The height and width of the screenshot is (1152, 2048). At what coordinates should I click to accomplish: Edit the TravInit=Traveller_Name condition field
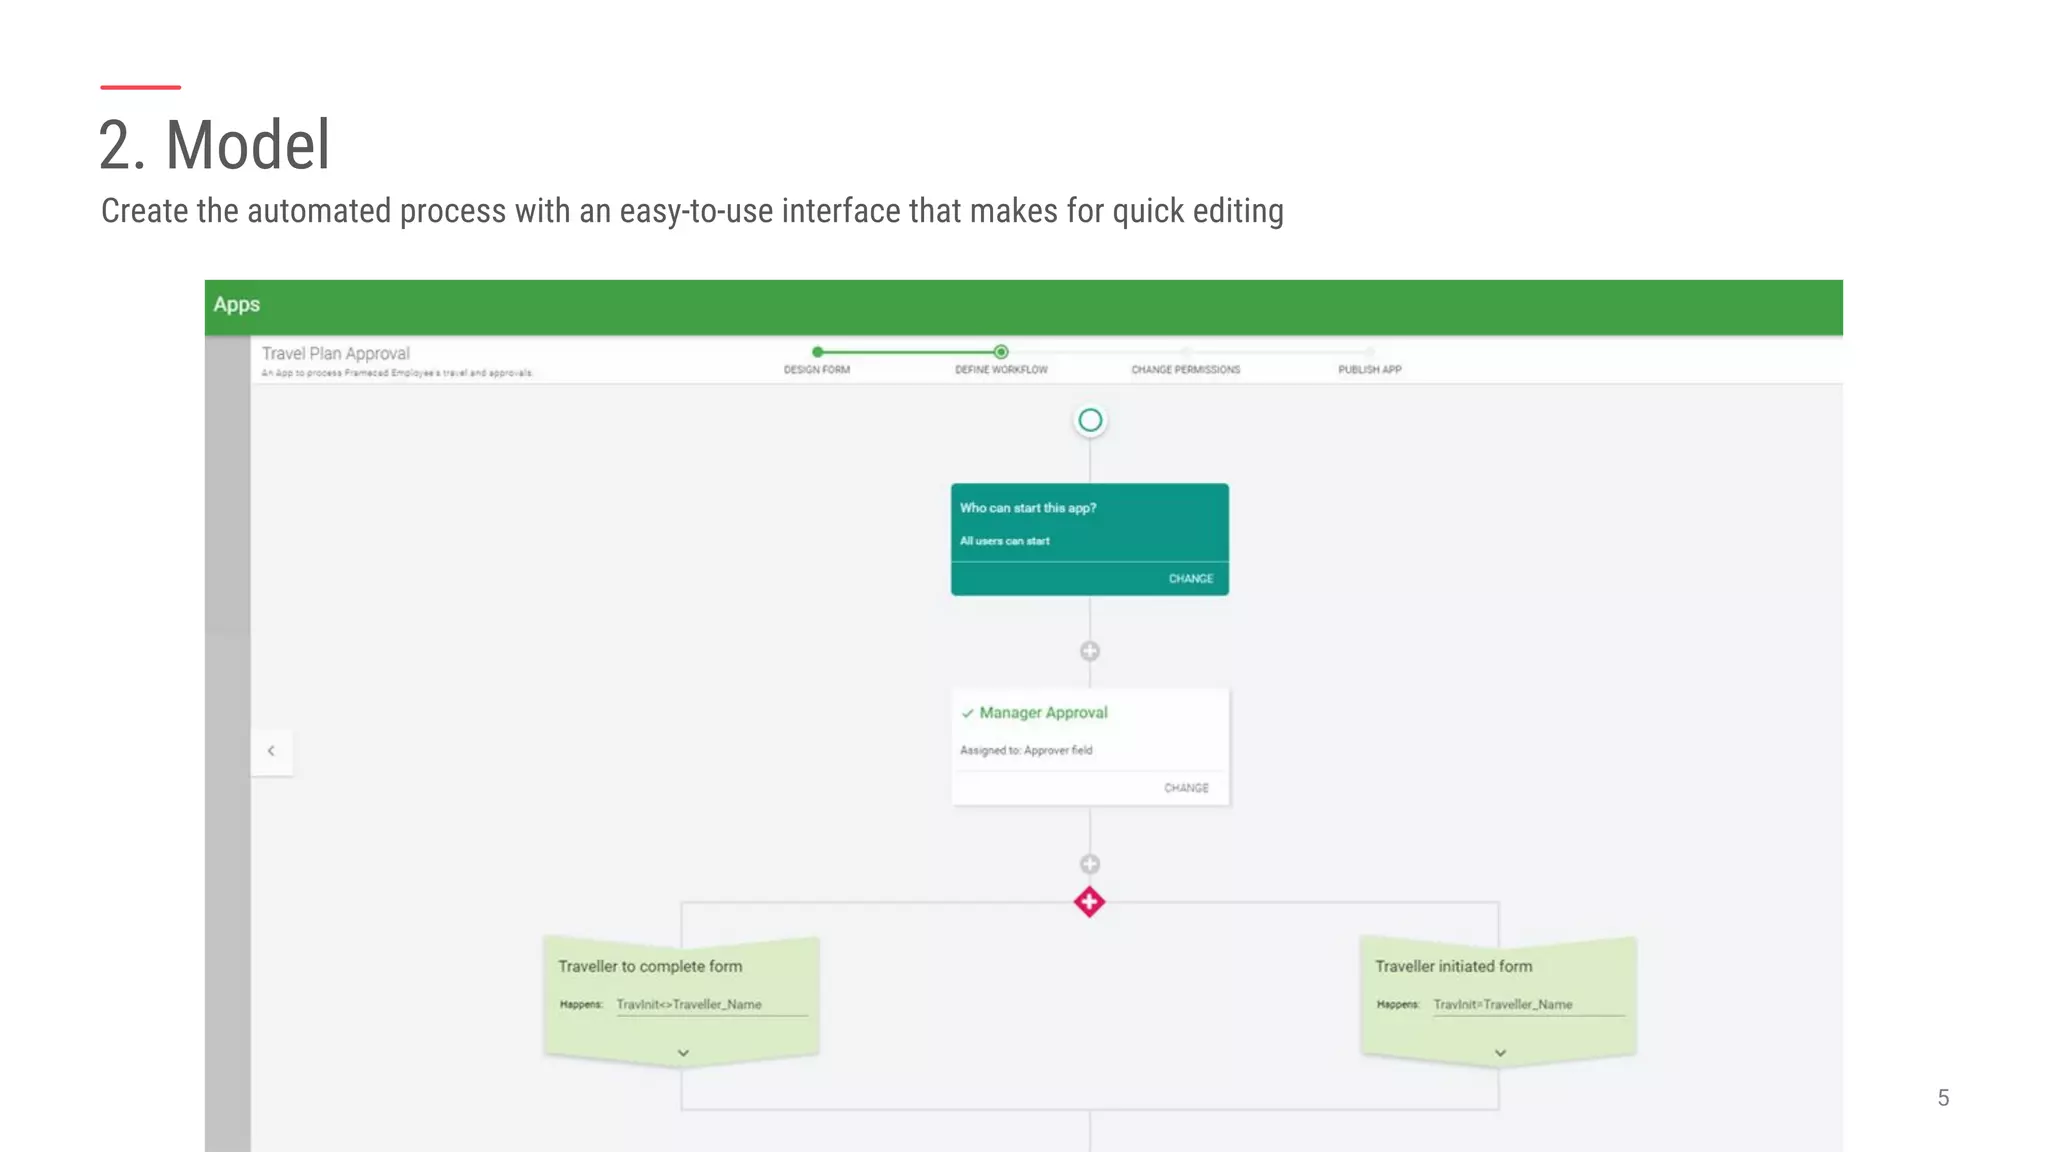(x=1528, y=1005)
